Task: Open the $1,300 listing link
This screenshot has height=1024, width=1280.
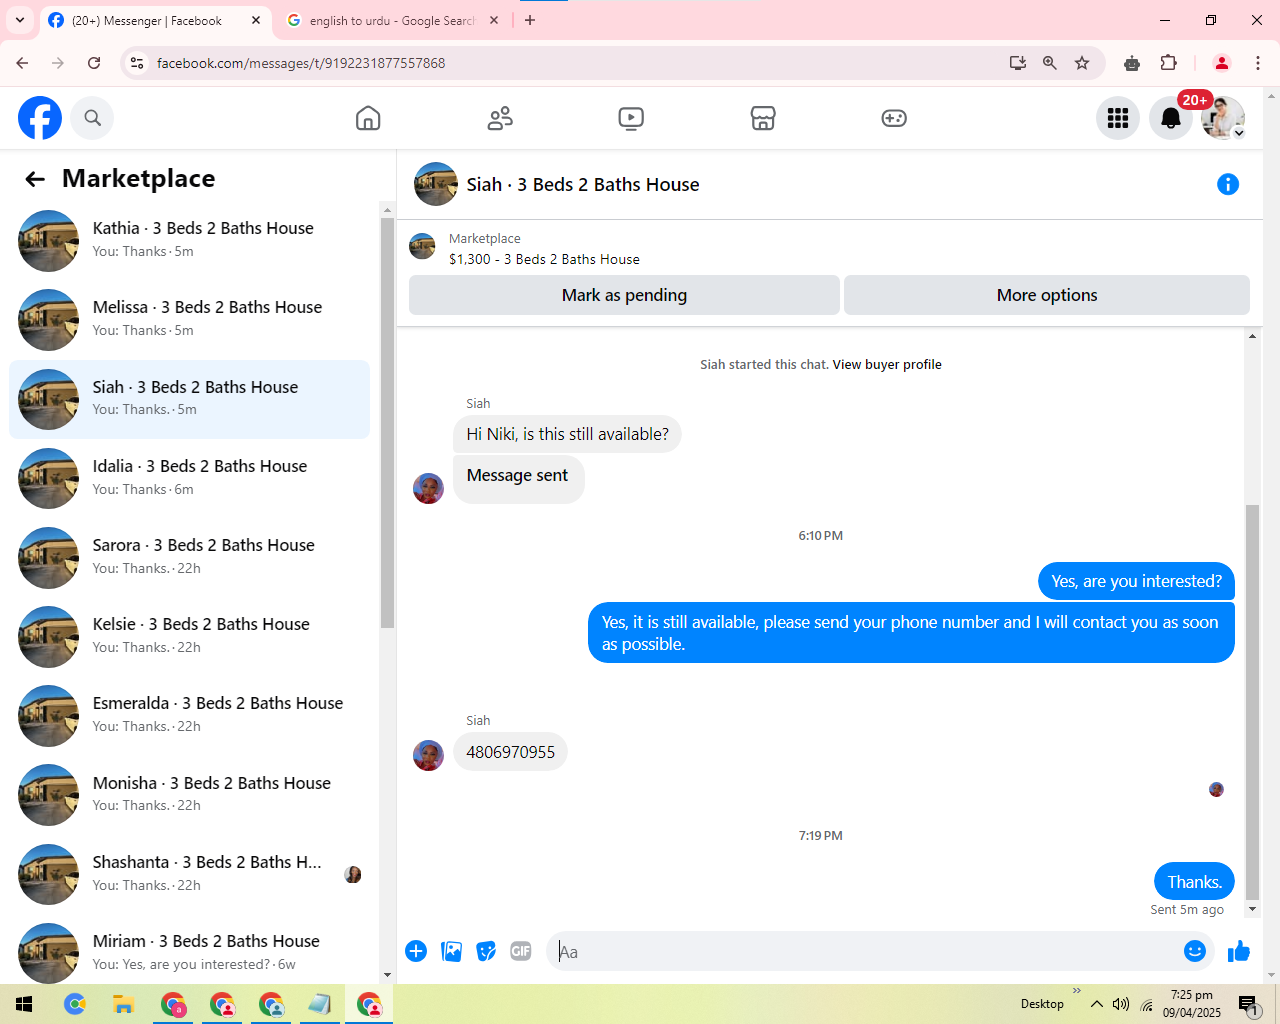Action: (x=544, y=259)
